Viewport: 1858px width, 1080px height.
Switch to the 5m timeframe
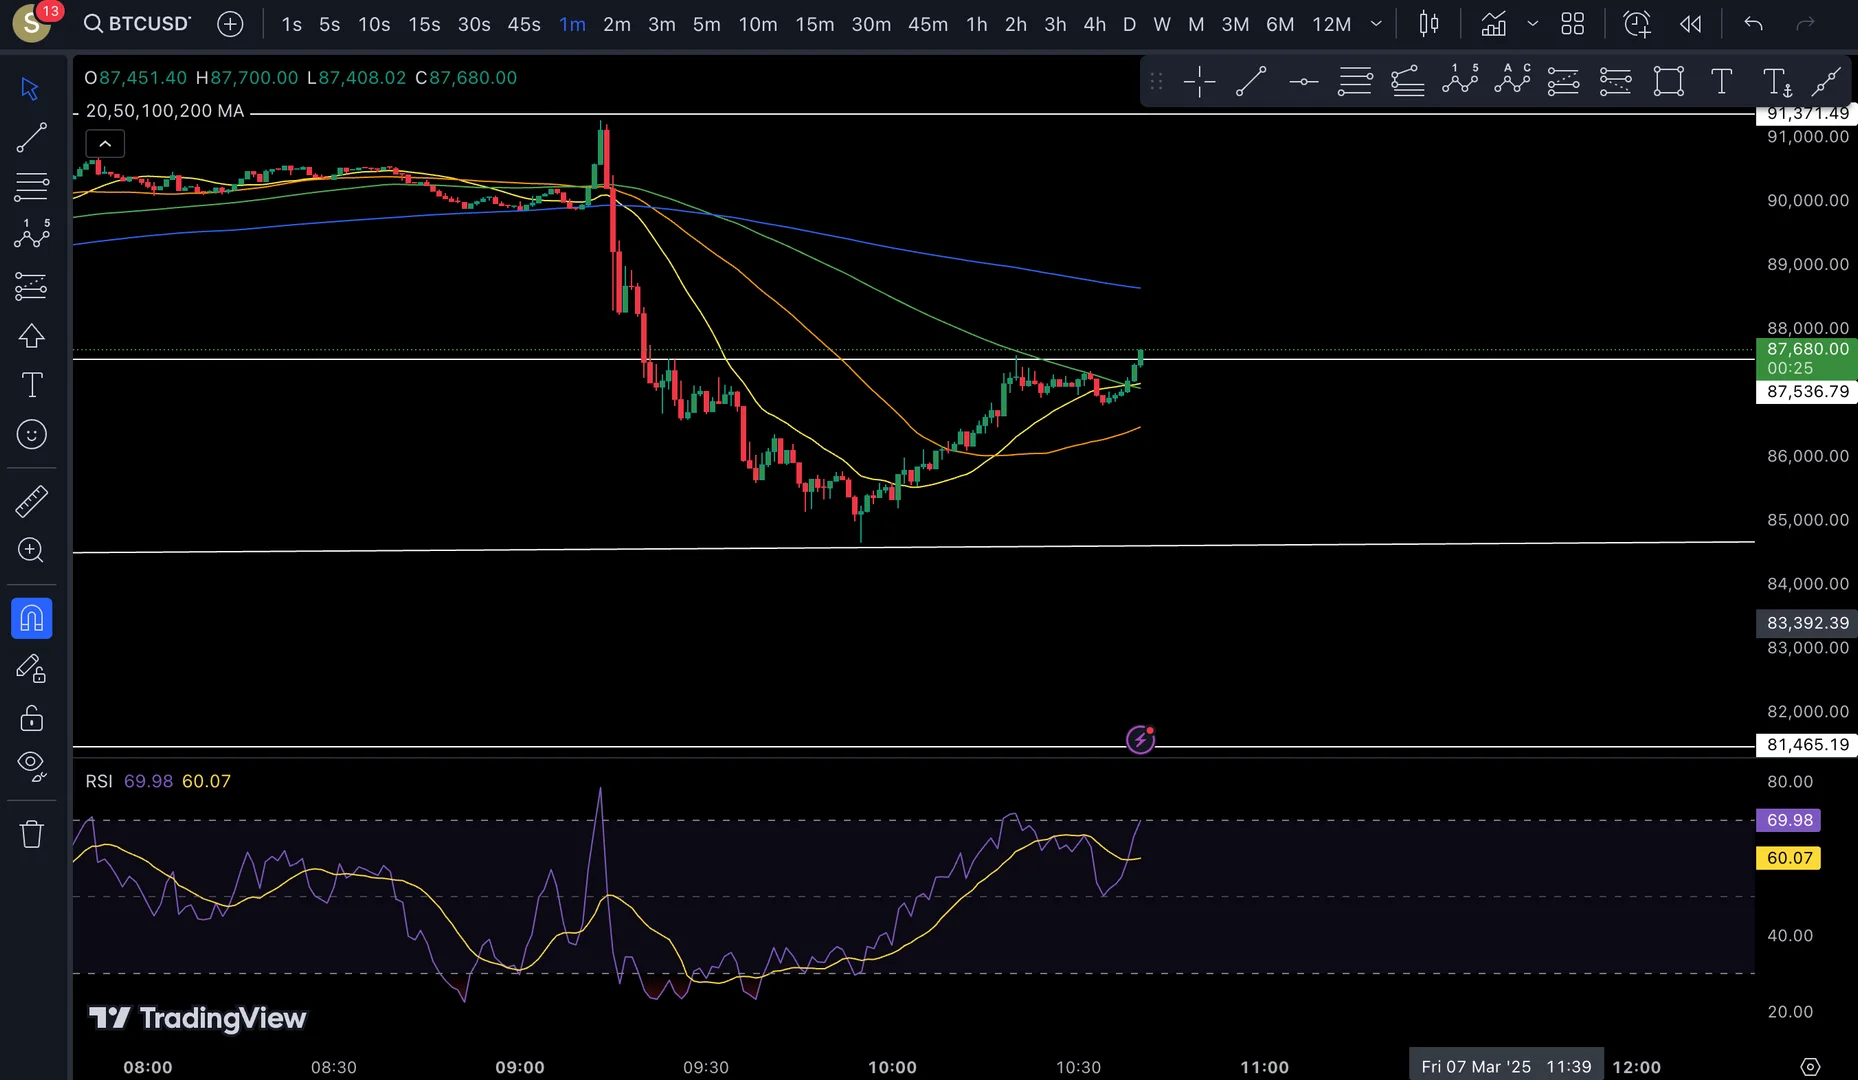coord(706,24)
